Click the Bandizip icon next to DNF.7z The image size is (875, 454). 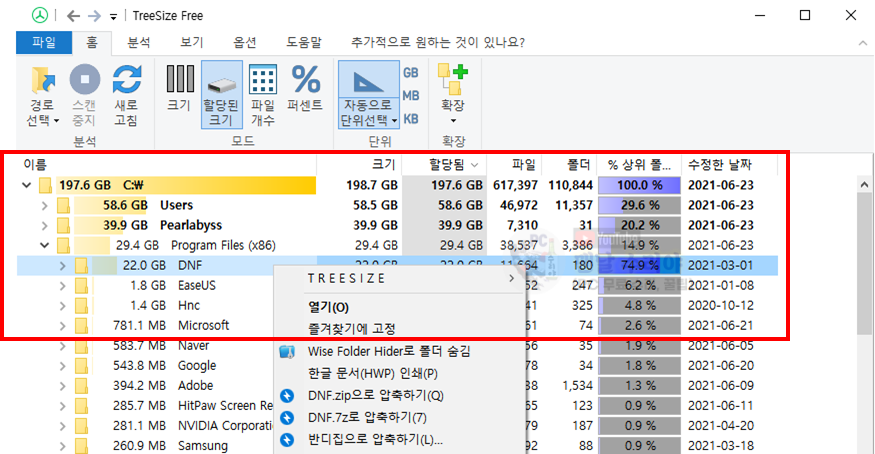click(287, 418)
